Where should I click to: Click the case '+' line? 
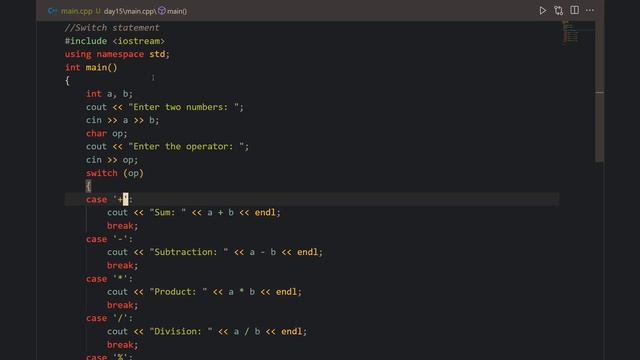click(x=109, y=199)
